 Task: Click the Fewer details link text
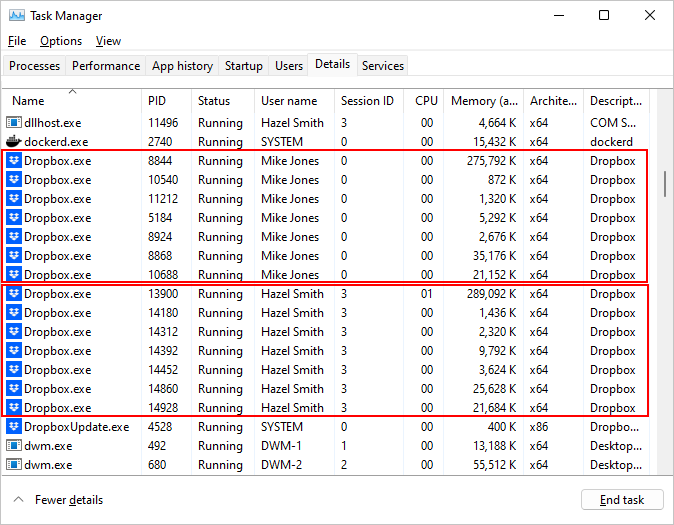point(69,500)
